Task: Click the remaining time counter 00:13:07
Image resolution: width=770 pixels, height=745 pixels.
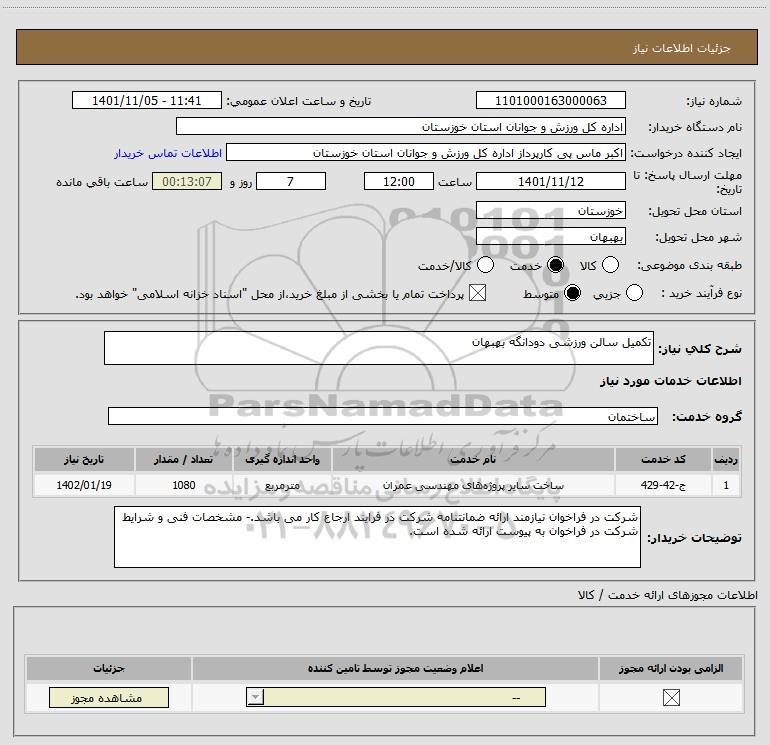Action: [x=187, y=181]
